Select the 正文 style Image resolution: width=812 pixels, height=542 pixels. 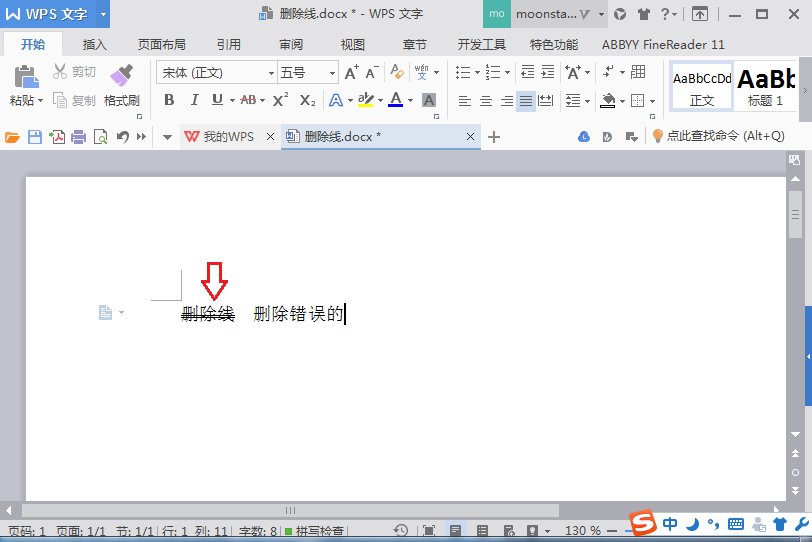(x=702, y=86)
